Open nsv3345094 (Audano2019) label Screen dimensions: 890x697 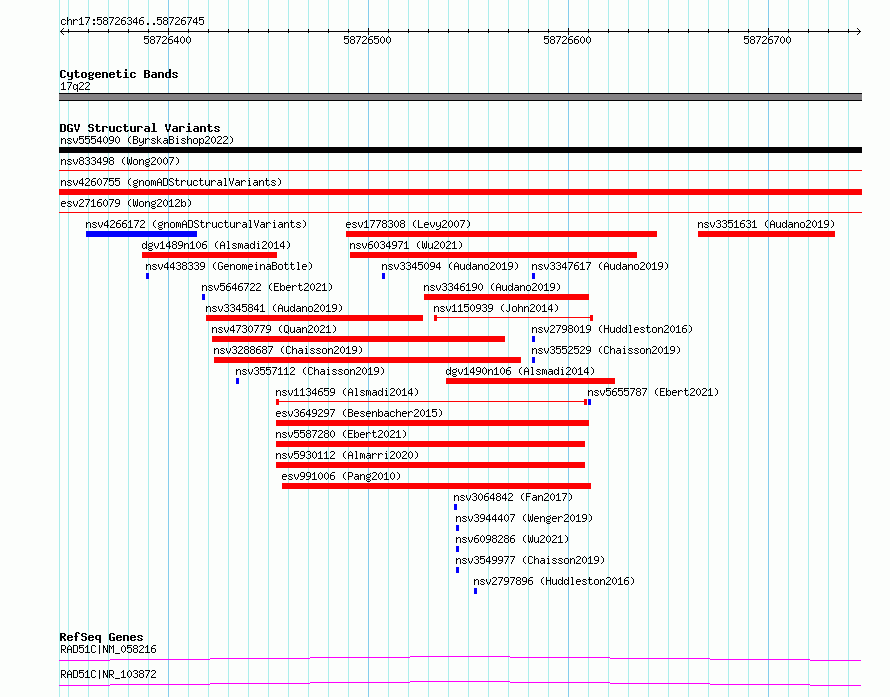[x=450, y=266]
